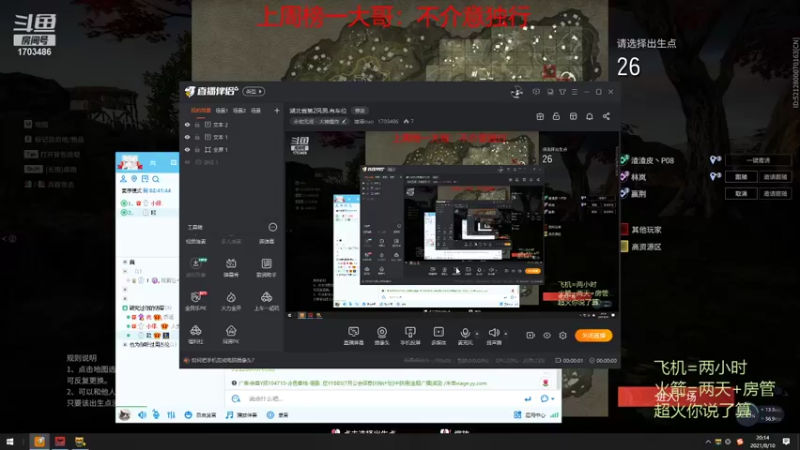Open the phone screen-cast source
Image resolution: width=800 pixels, height=450 pixels.
point(410,335)
